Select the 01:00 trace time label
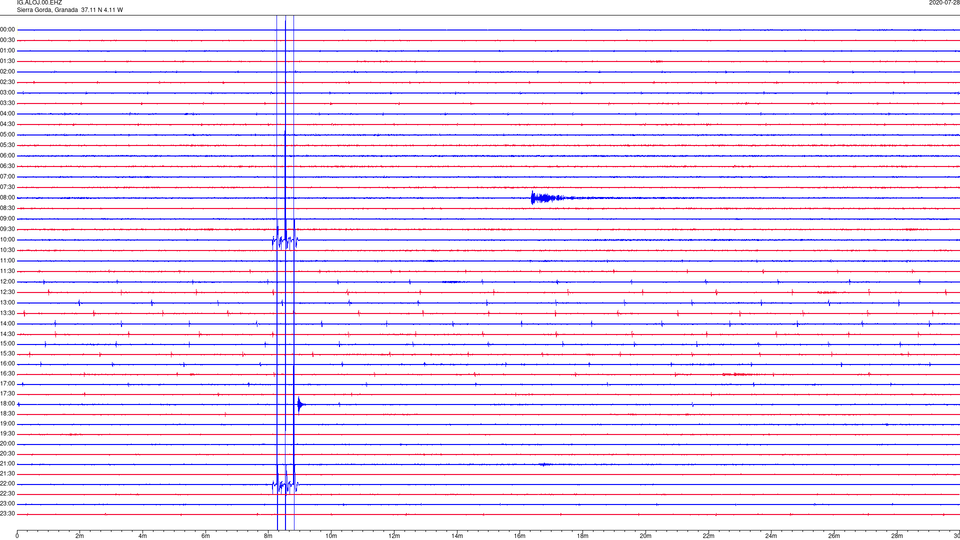The width and height of the screenshot is (960, 540). coord(8,50)
